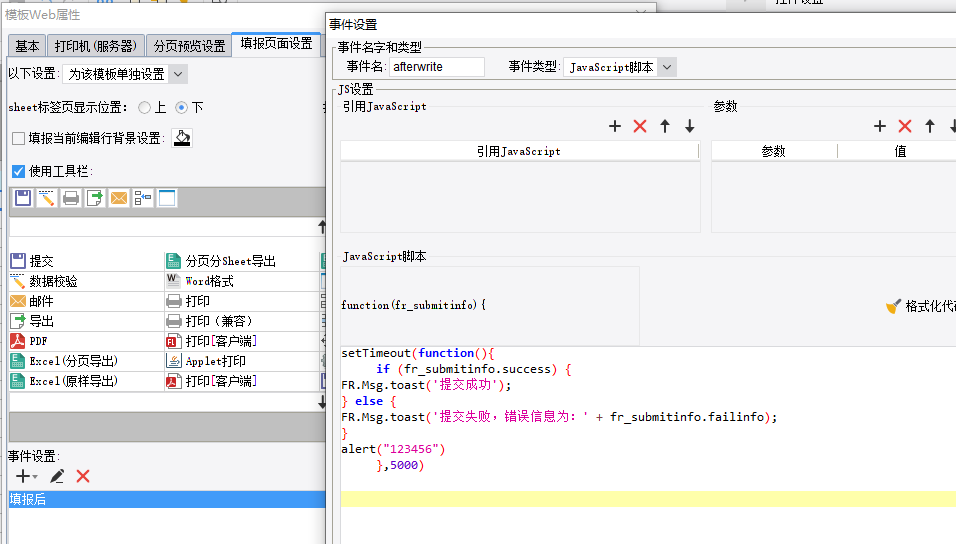Uncheck the 使用工具栏 checkbox
The width and height of the screenshot is (956, 544).
coord(18,171)
